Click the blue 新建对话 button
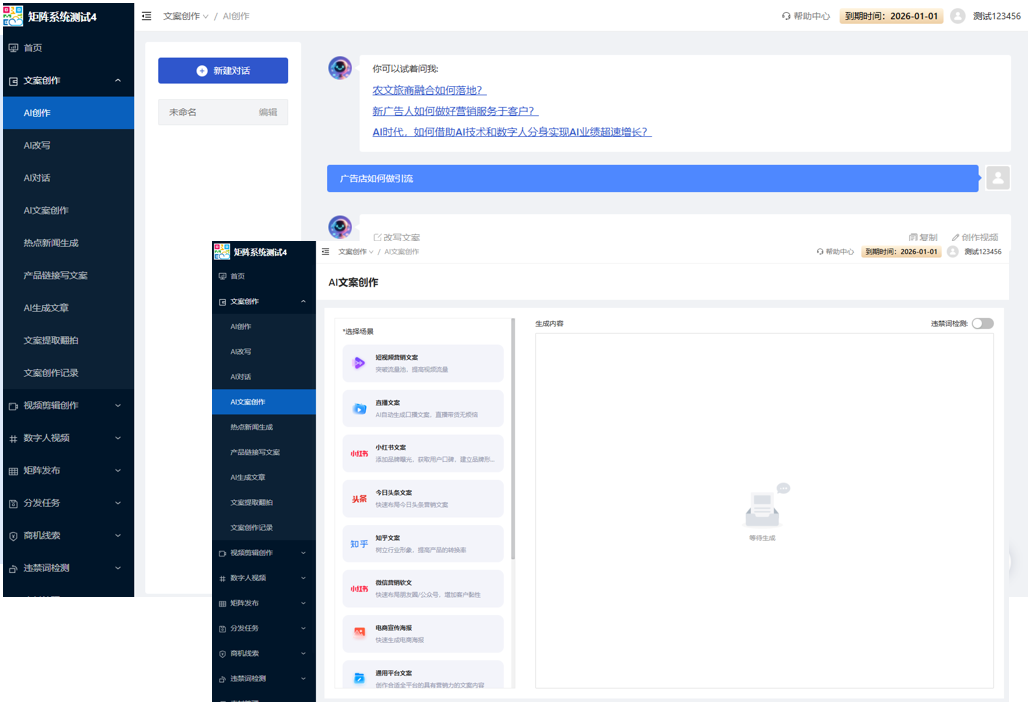 (223, 71)
